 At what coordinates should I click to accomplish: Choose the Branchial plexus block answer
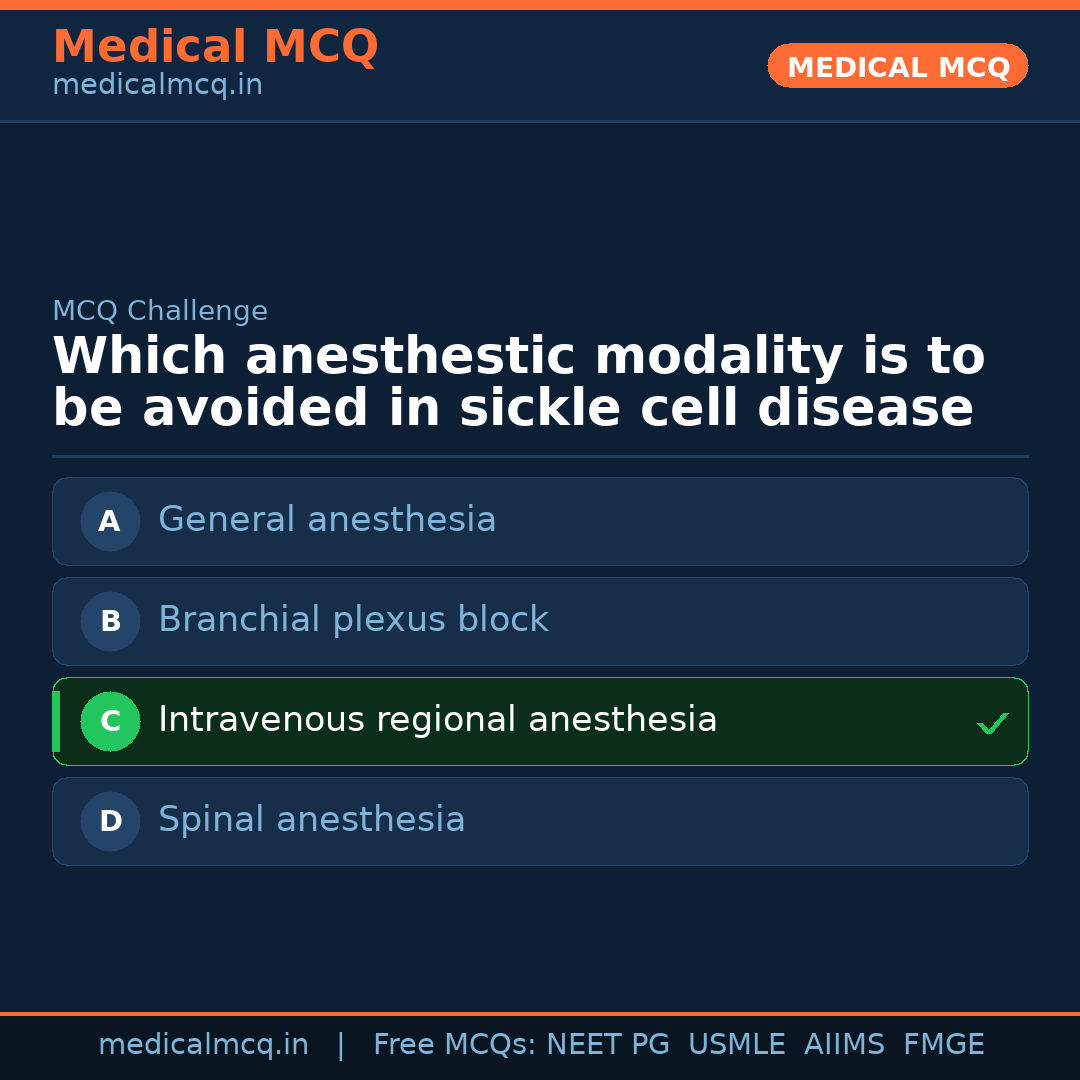[x=353, y=620]
